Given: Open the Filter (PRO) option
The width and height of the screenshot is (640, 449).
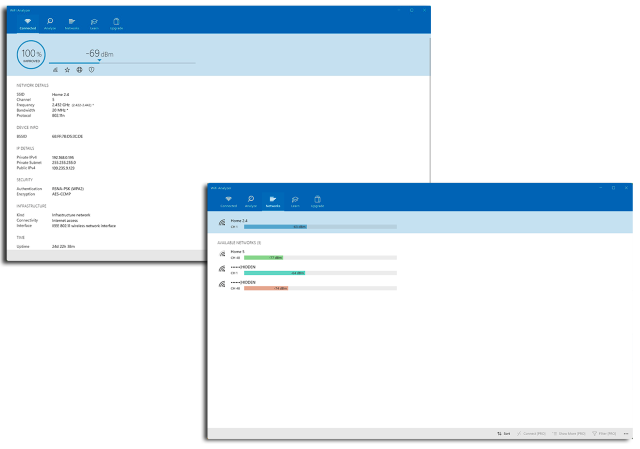Looking at the screenshot, I should (x=607, y=433).
